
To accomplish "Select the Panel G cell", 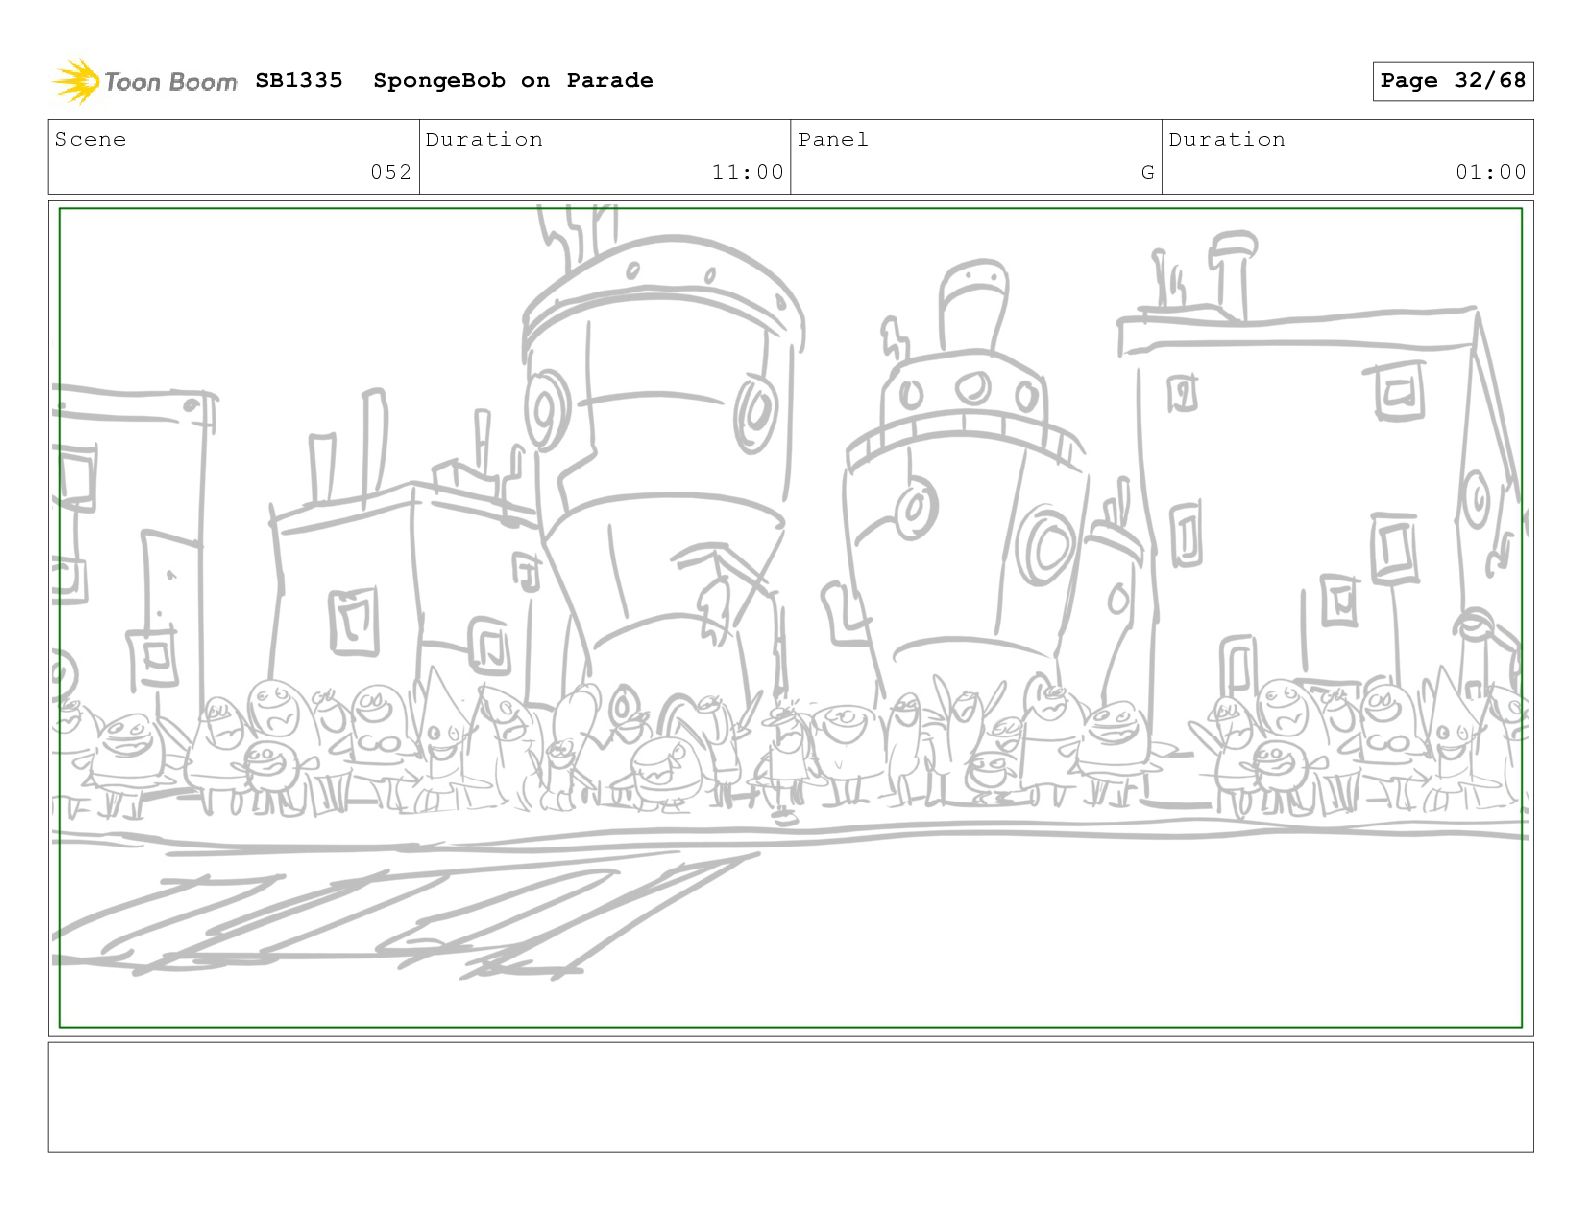I will [x=976, y=157].
